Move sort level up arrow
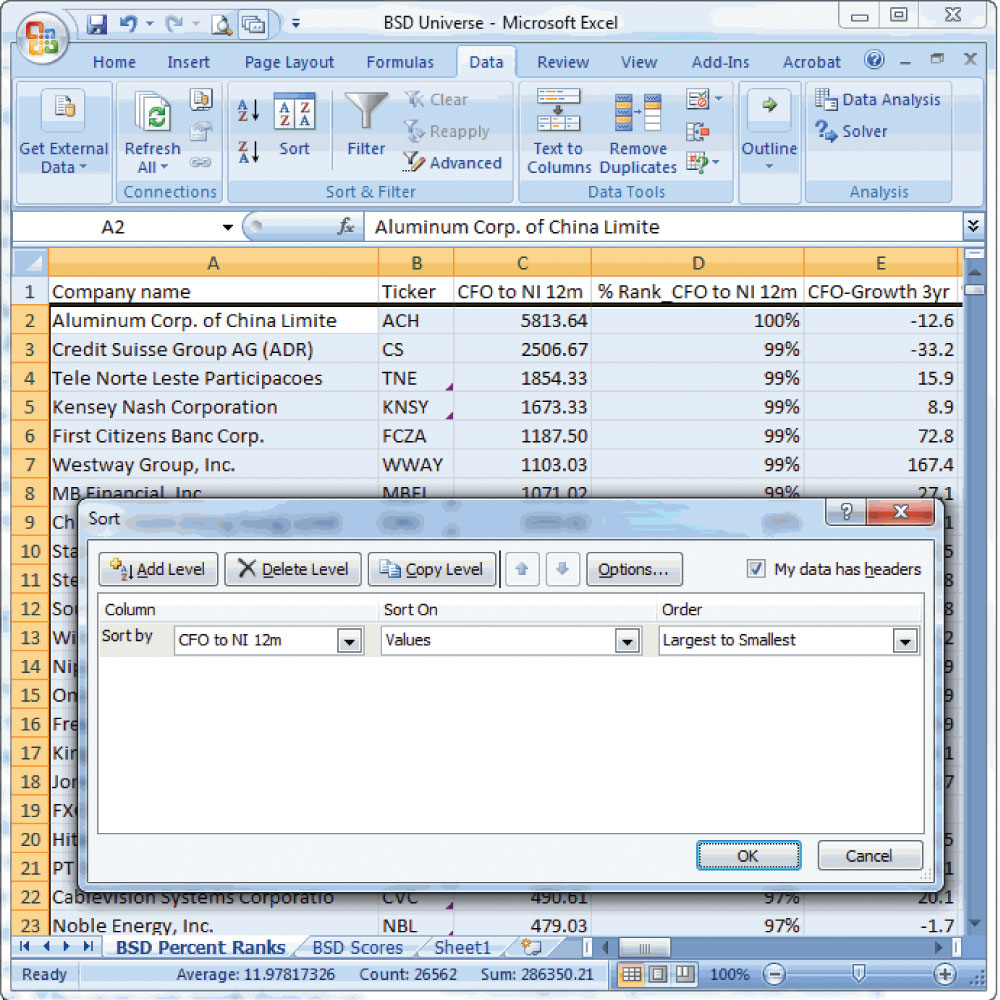 522,569
